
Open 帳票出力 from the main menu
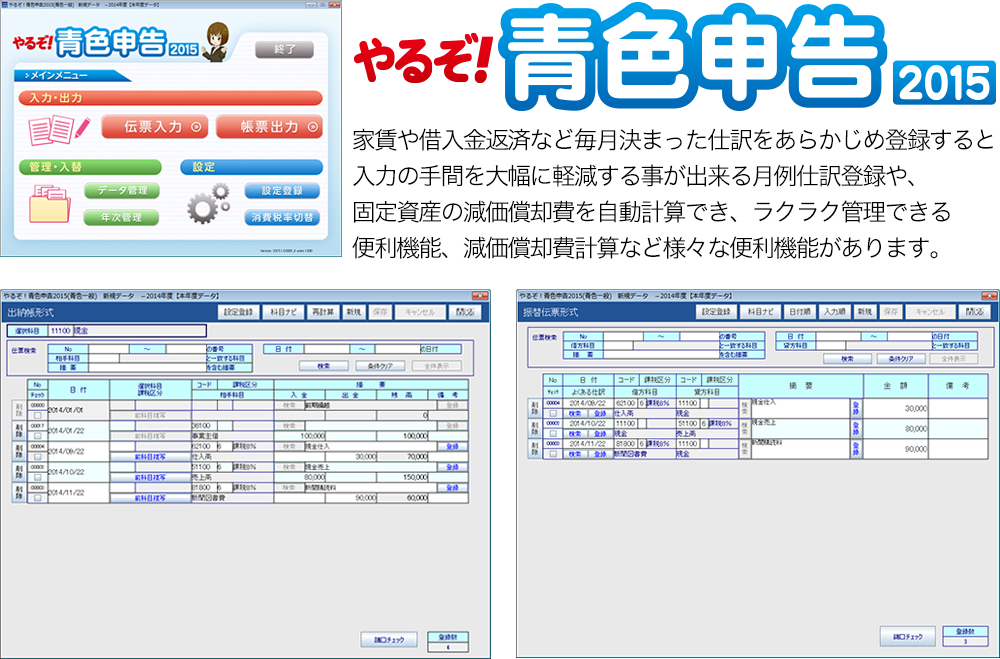[269, 127]
